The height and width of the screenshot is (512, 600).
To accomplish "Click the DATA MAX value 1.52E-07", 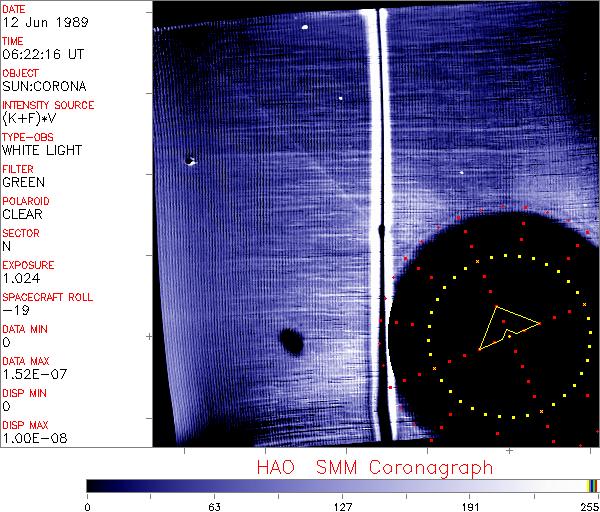I will (30, 374).
